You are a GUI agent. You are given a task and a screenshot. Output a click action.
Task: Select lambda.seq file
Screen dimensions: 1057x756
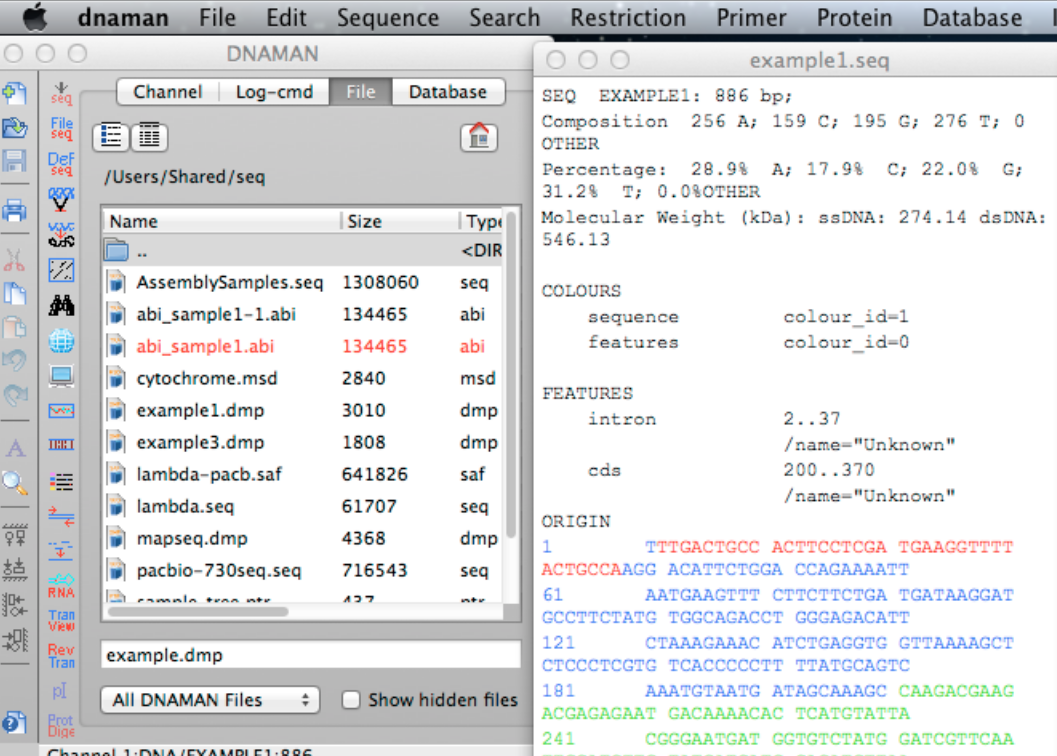tap(303, 506)
